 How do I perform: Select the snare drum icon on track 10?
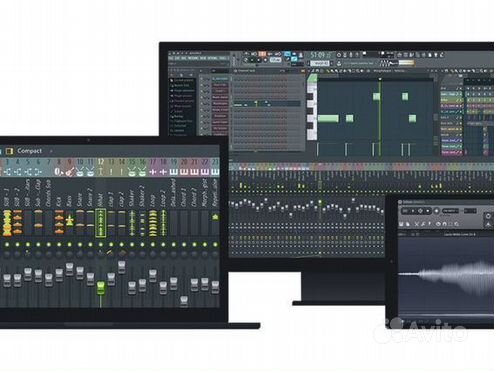[x=80, y=172]
